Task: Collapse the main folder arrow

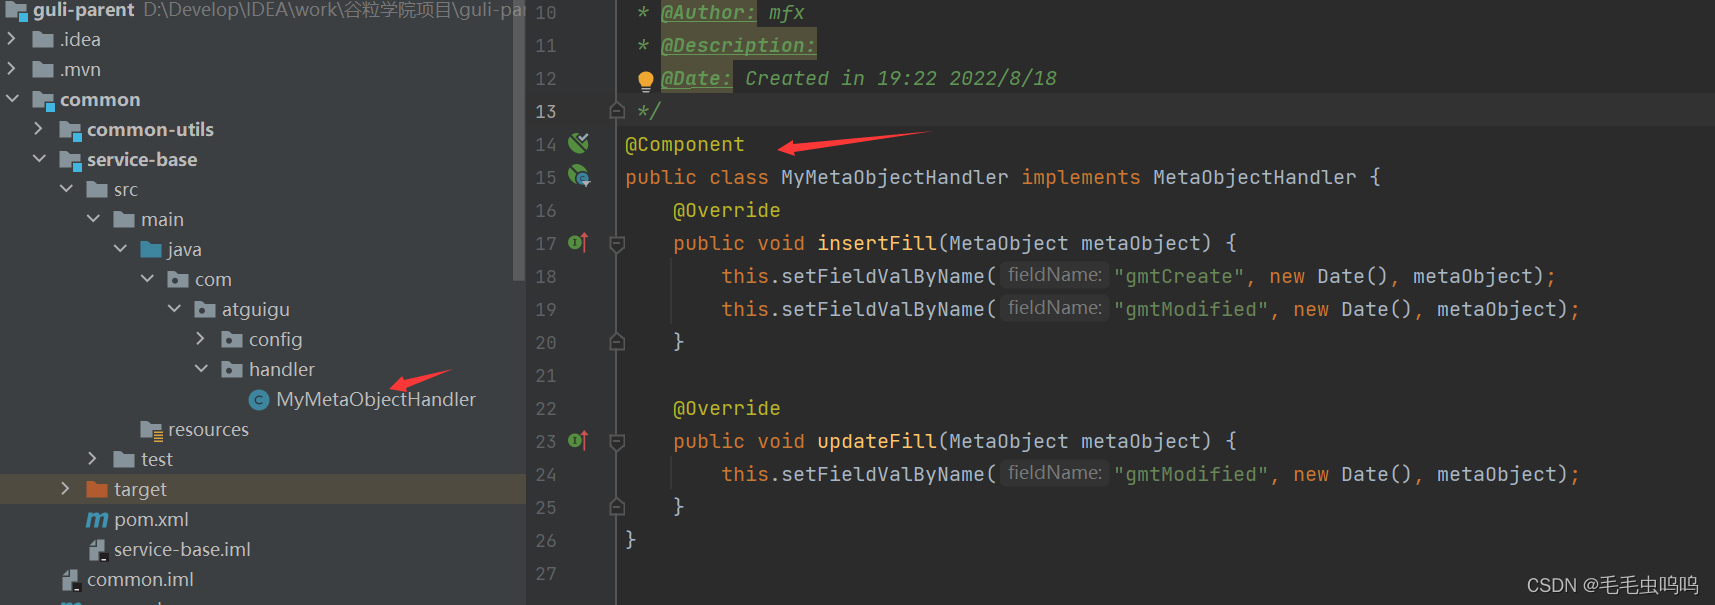Action: (93, 219)
